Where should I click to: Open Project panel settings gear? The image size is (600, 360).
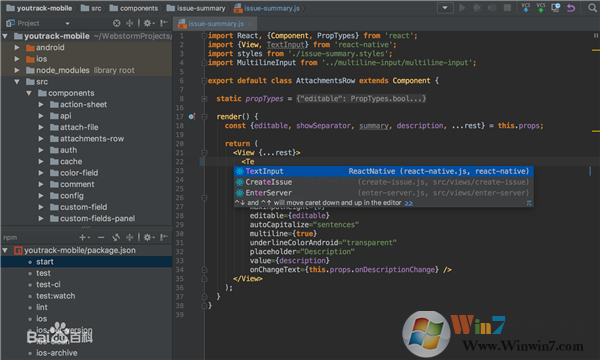pos(148,23)
